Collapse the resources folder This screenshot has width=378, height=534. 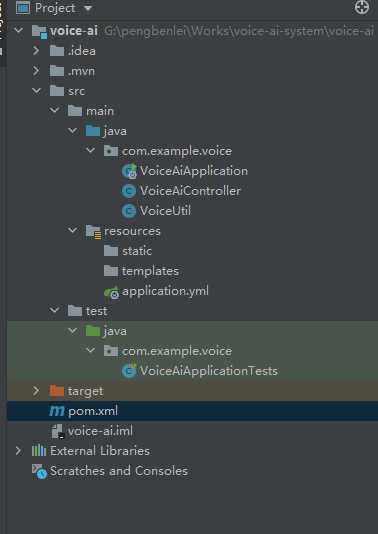coord(73,231)
